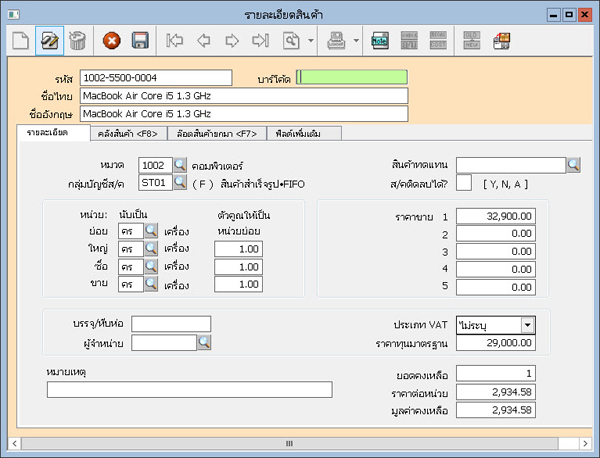Image resolution: width=600 pixels, height=458 pixels.
Task: Open lookup for the ซื้อ unit
Action: coord(151,266)
